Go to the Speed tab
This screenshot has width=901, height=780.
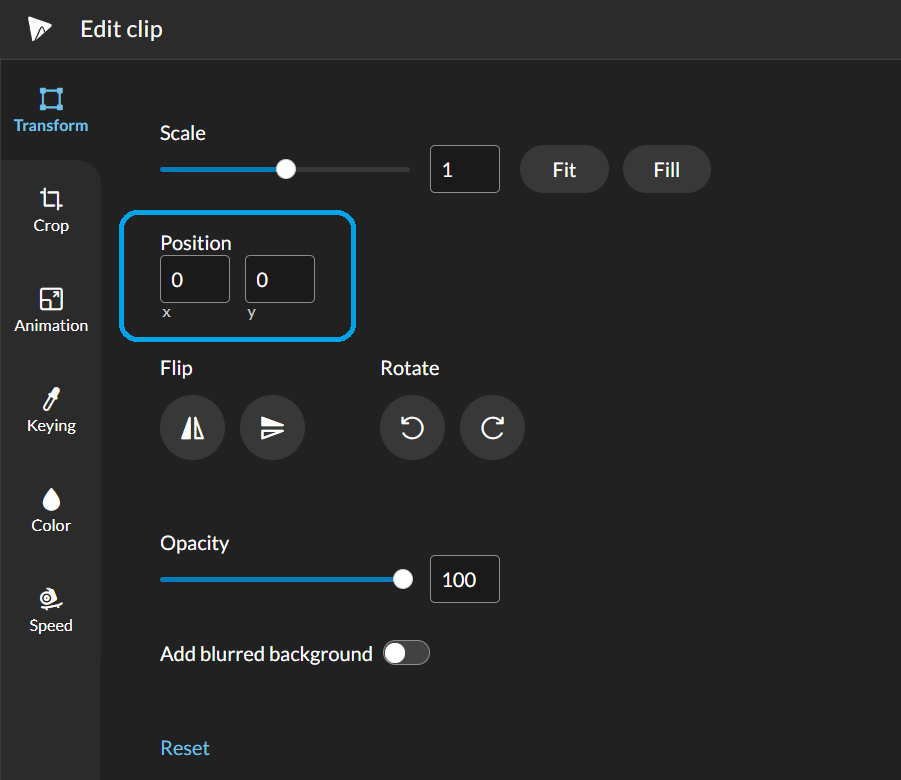[x=51, y=610]
